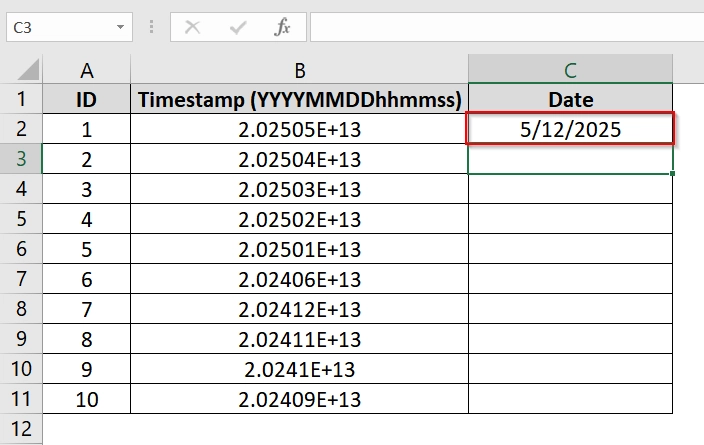
Task: Select empty Date cell beside 2.02501E+13
Action: click(570, 249)
